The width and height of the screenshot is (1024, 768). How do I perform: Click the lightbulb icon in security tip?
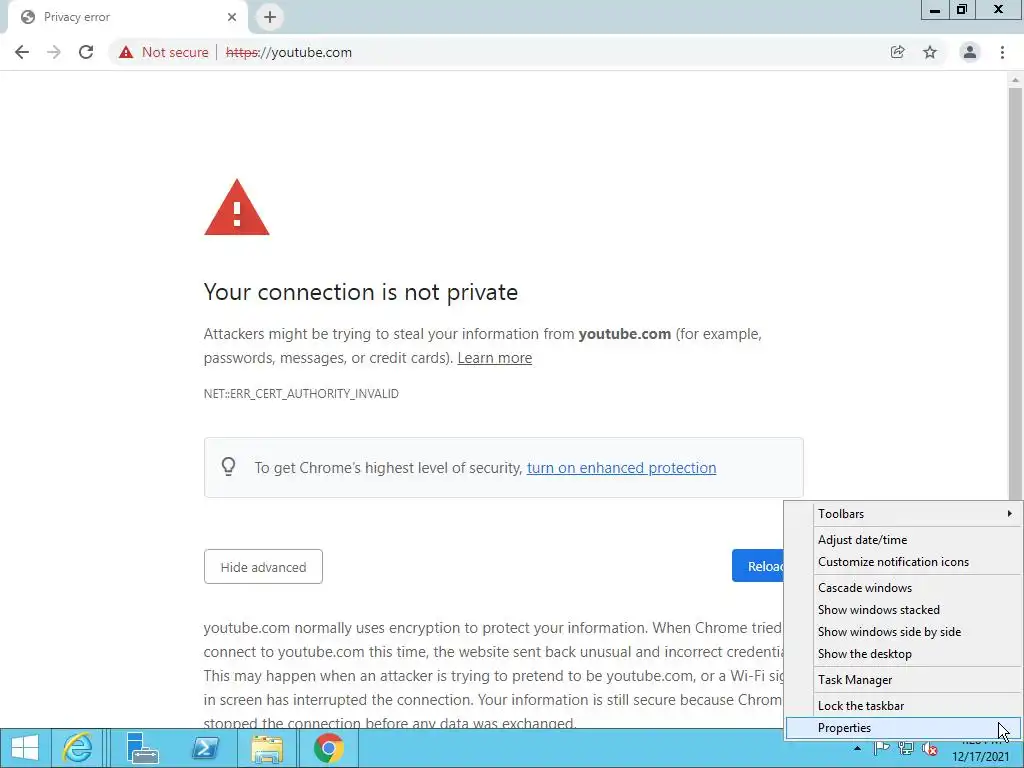pos(229,467)
